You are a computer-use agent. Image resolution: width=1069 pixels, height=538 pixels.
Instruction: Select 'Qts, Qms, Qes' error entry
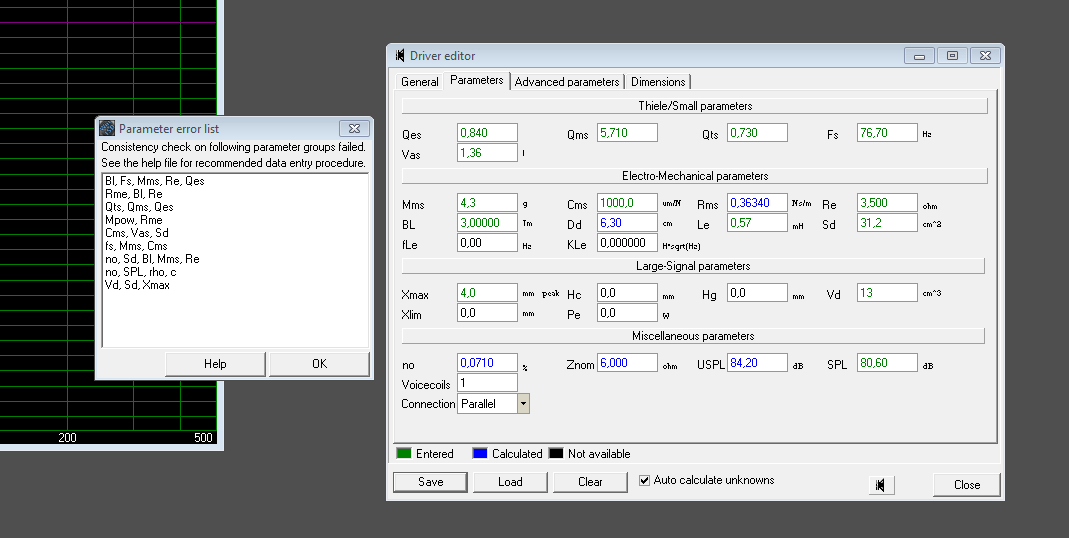coord(139,207)
